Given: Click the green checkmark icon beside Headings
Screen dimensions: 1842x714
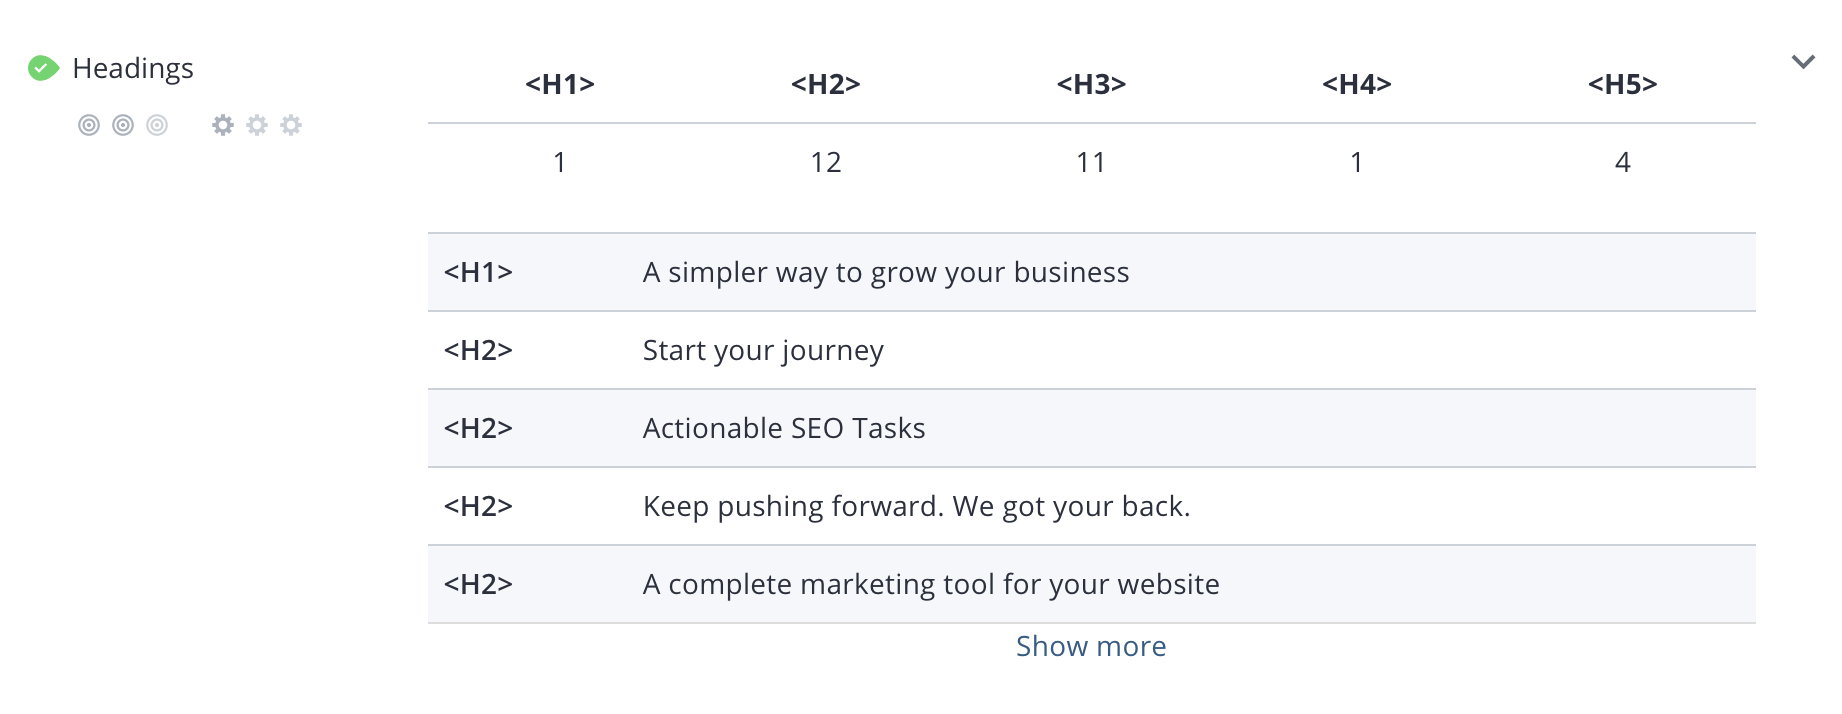Looking at the screenshot, I should click(x=43, y=68).
